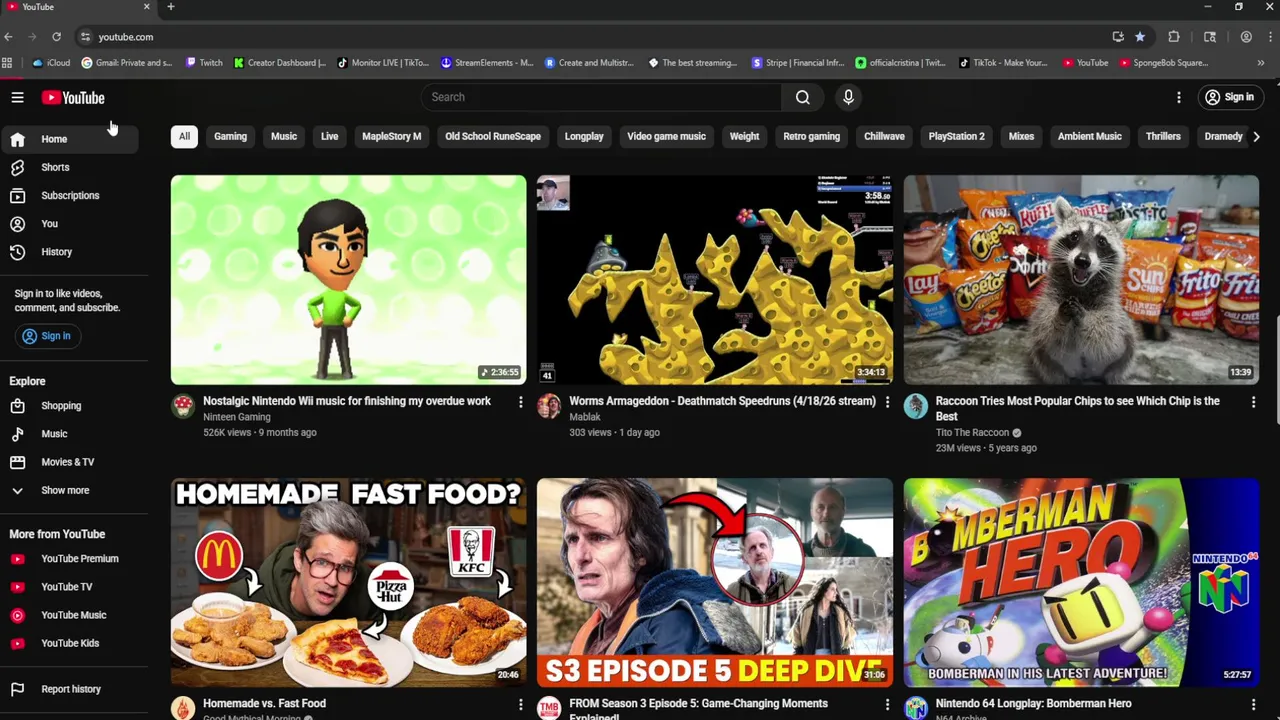Open YouTube settings three-dot menu
This screenshot has height=720, width=1280.
[1179, 97]
